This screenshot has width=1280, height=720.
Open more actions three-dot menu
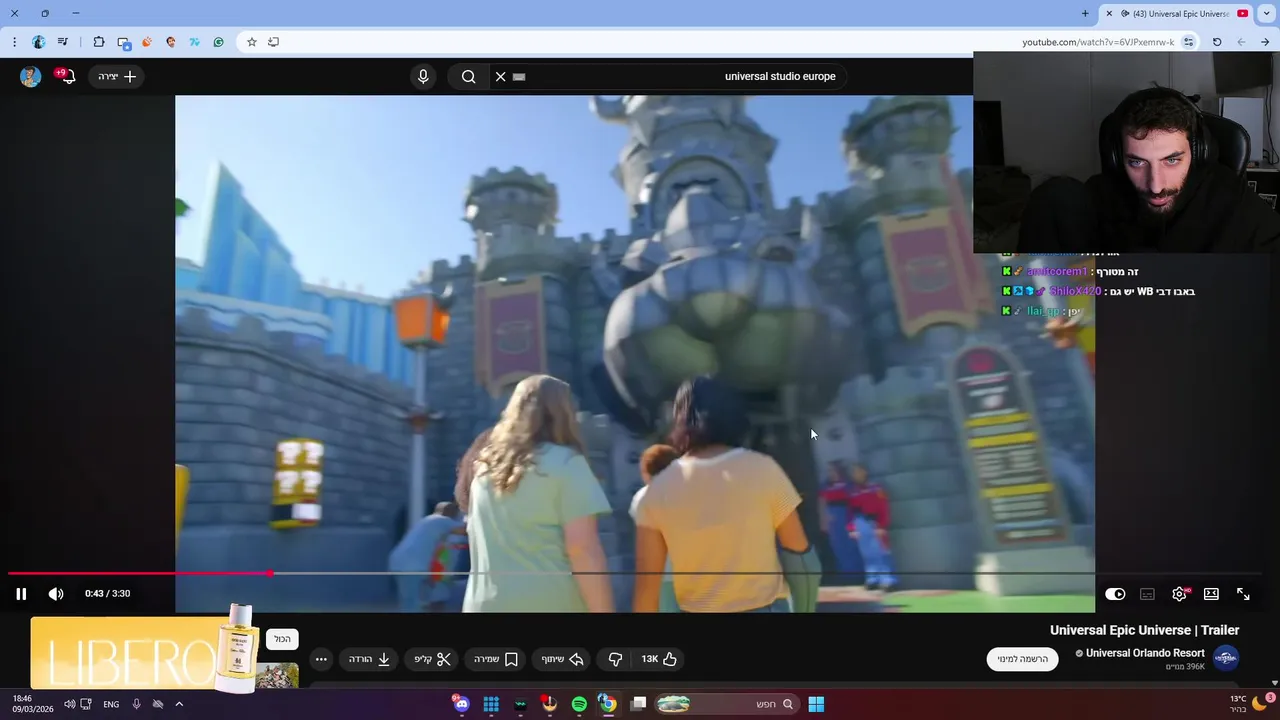[x=321, y=659]
